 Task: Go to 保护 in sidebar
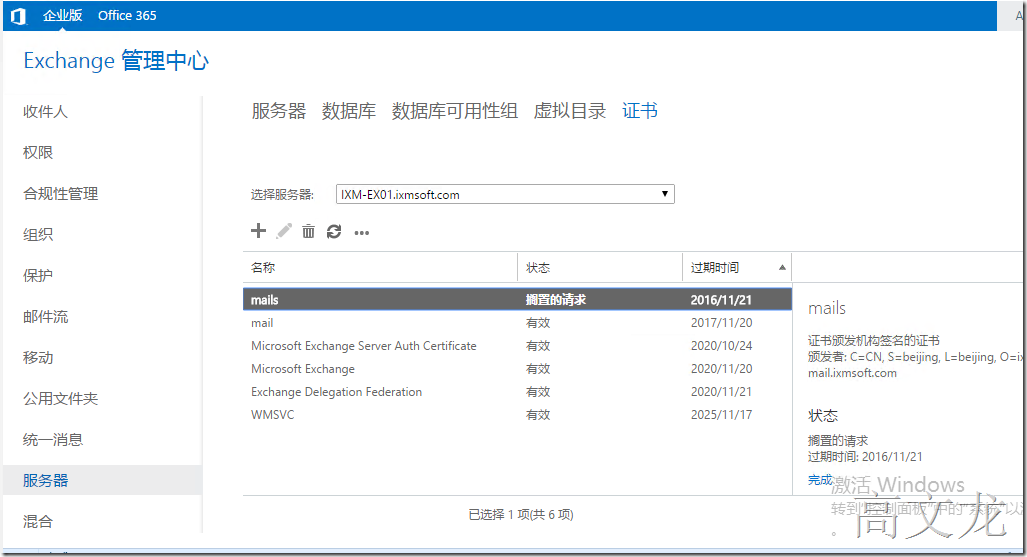(38, 276)
